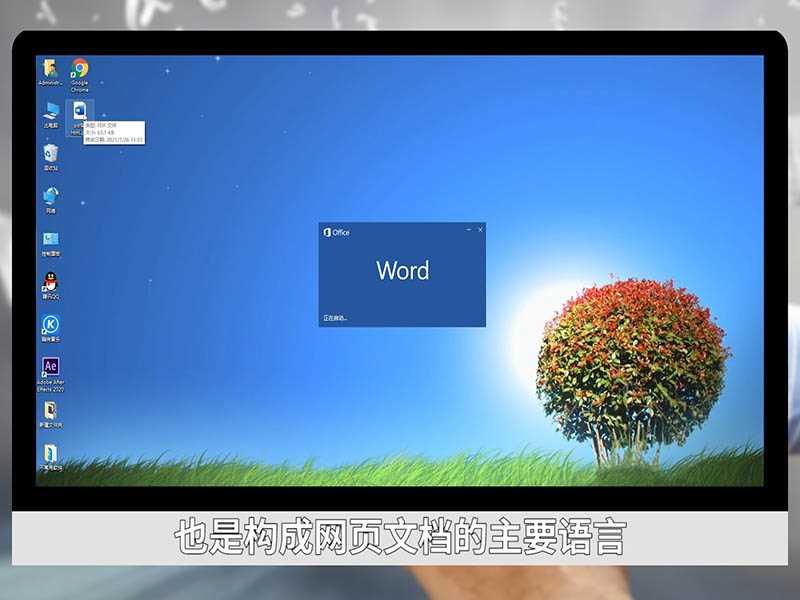Click the Office logo in the splash window
800x600 pixels.
(x=328, y=230)
